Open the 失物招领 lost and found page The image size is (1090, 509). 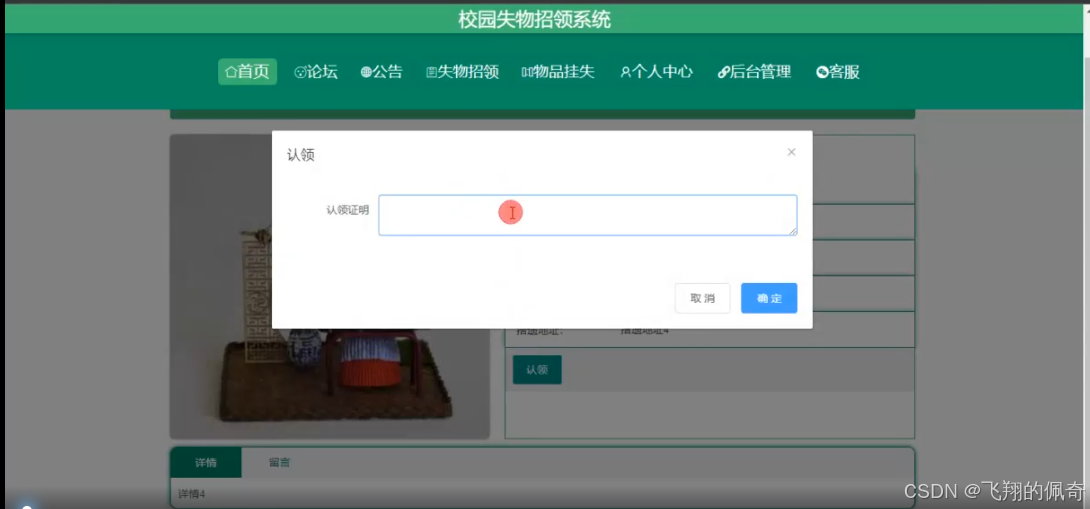[462, 72]
